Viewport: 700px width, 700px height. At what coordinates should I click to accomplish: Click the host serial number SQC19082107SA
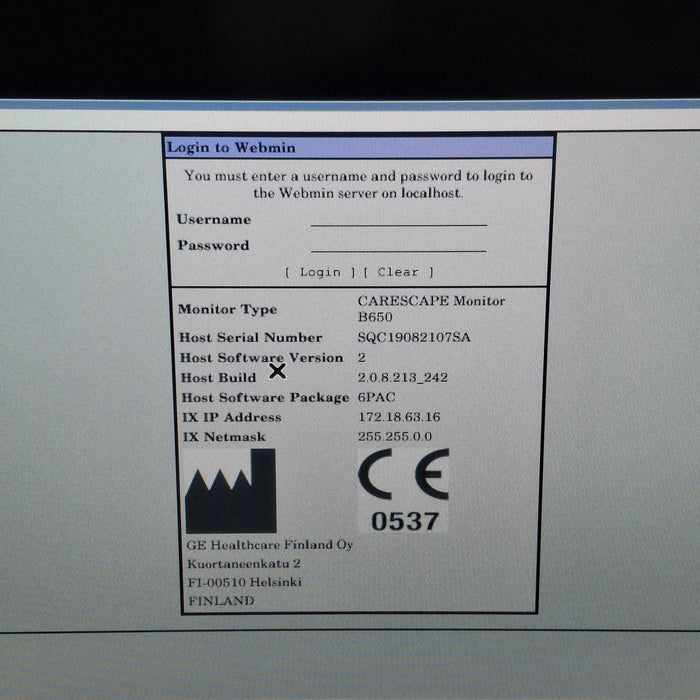pos(413,338)
